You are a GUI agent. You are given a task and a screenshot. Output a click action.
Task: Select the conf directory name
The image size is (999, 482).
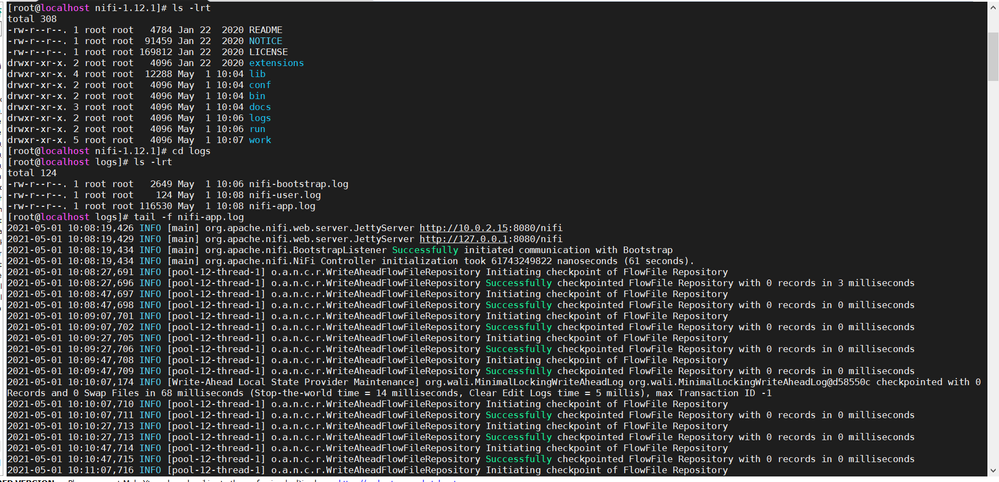pyautogui.click(x=260, y=85)
